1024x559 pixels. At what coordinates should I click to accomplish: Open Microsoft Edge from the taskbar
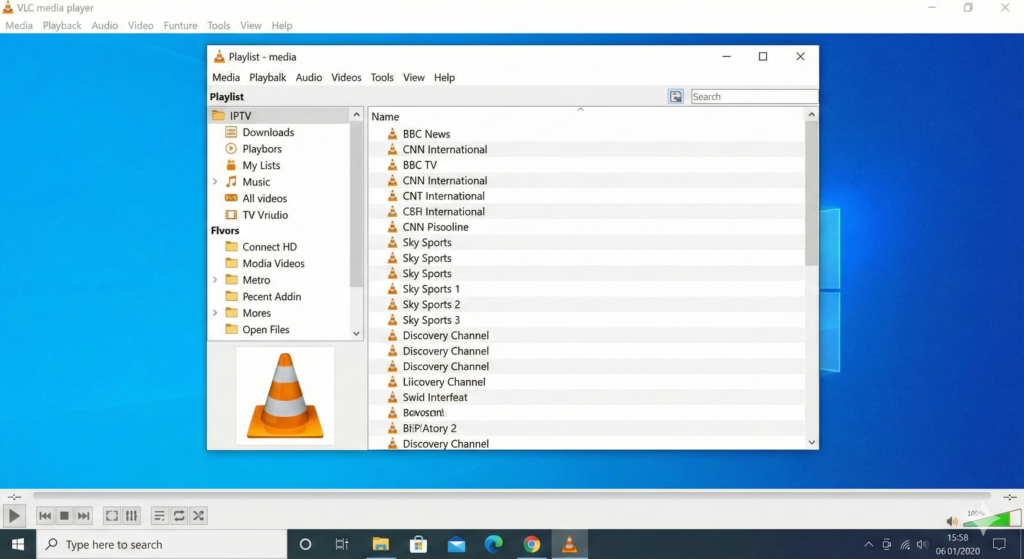coord(494,544)
